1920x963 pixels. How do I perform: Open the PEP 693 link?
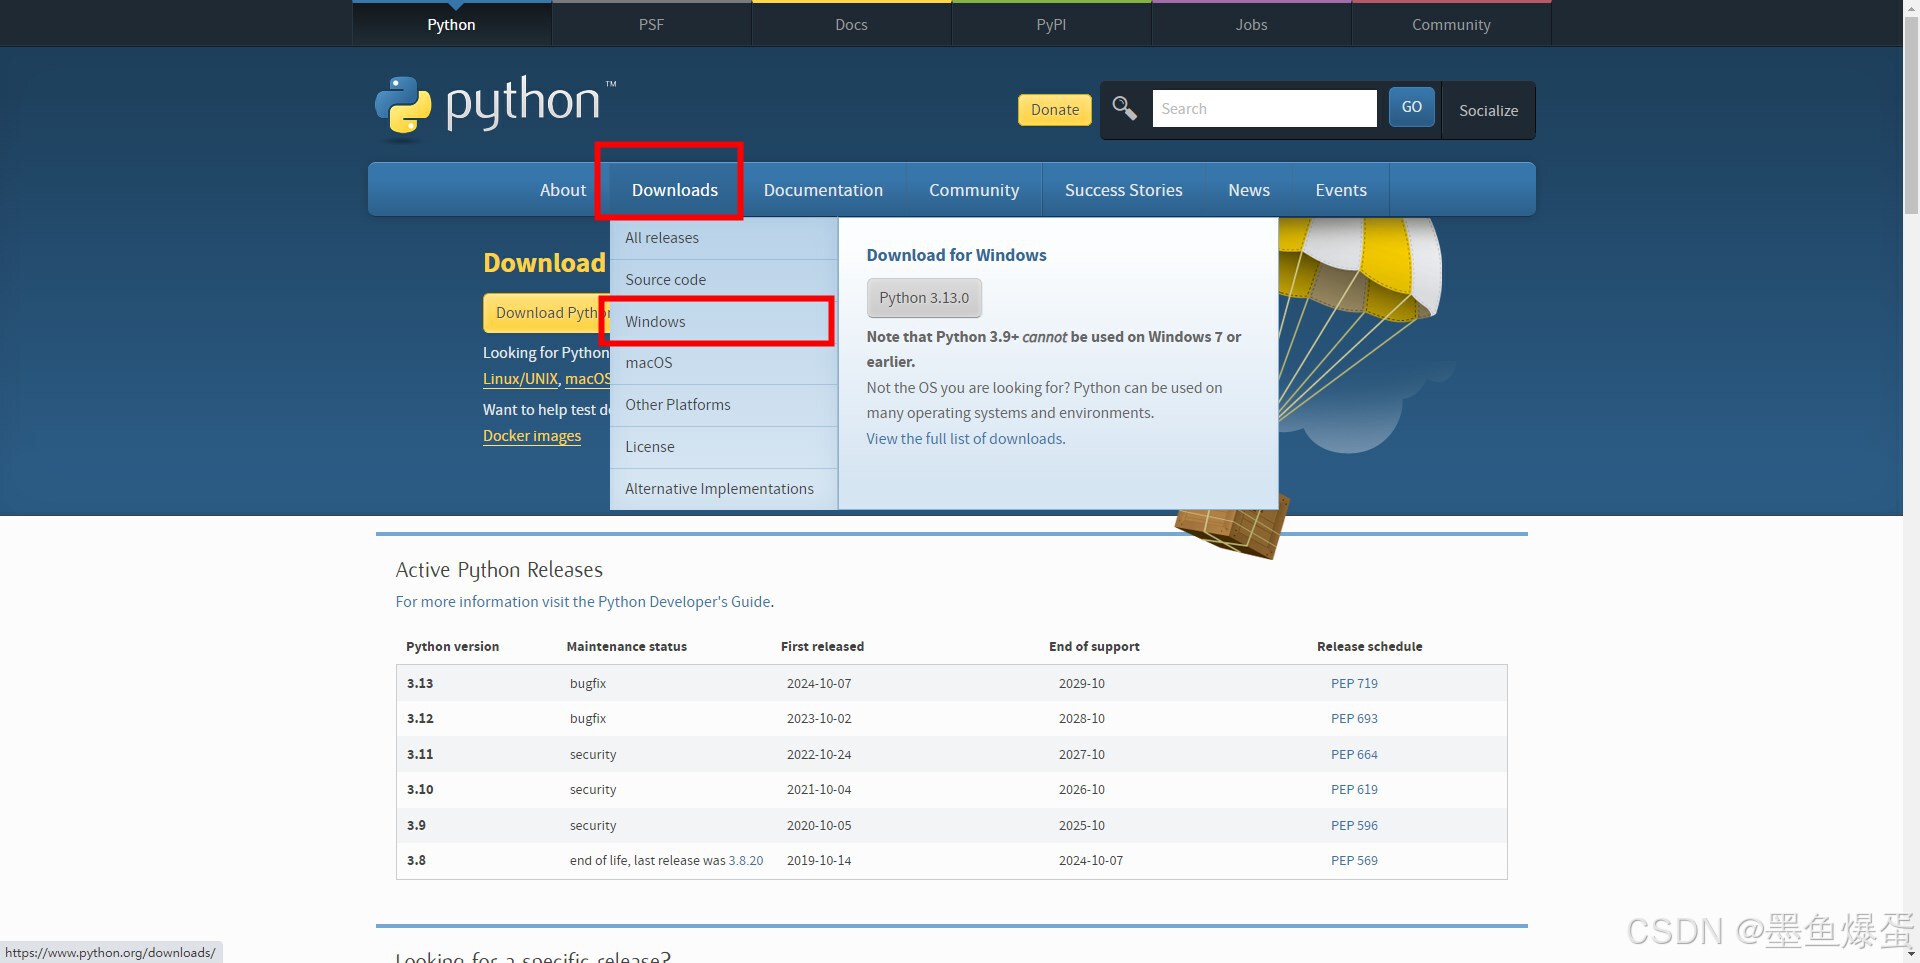click(1354, 719)
